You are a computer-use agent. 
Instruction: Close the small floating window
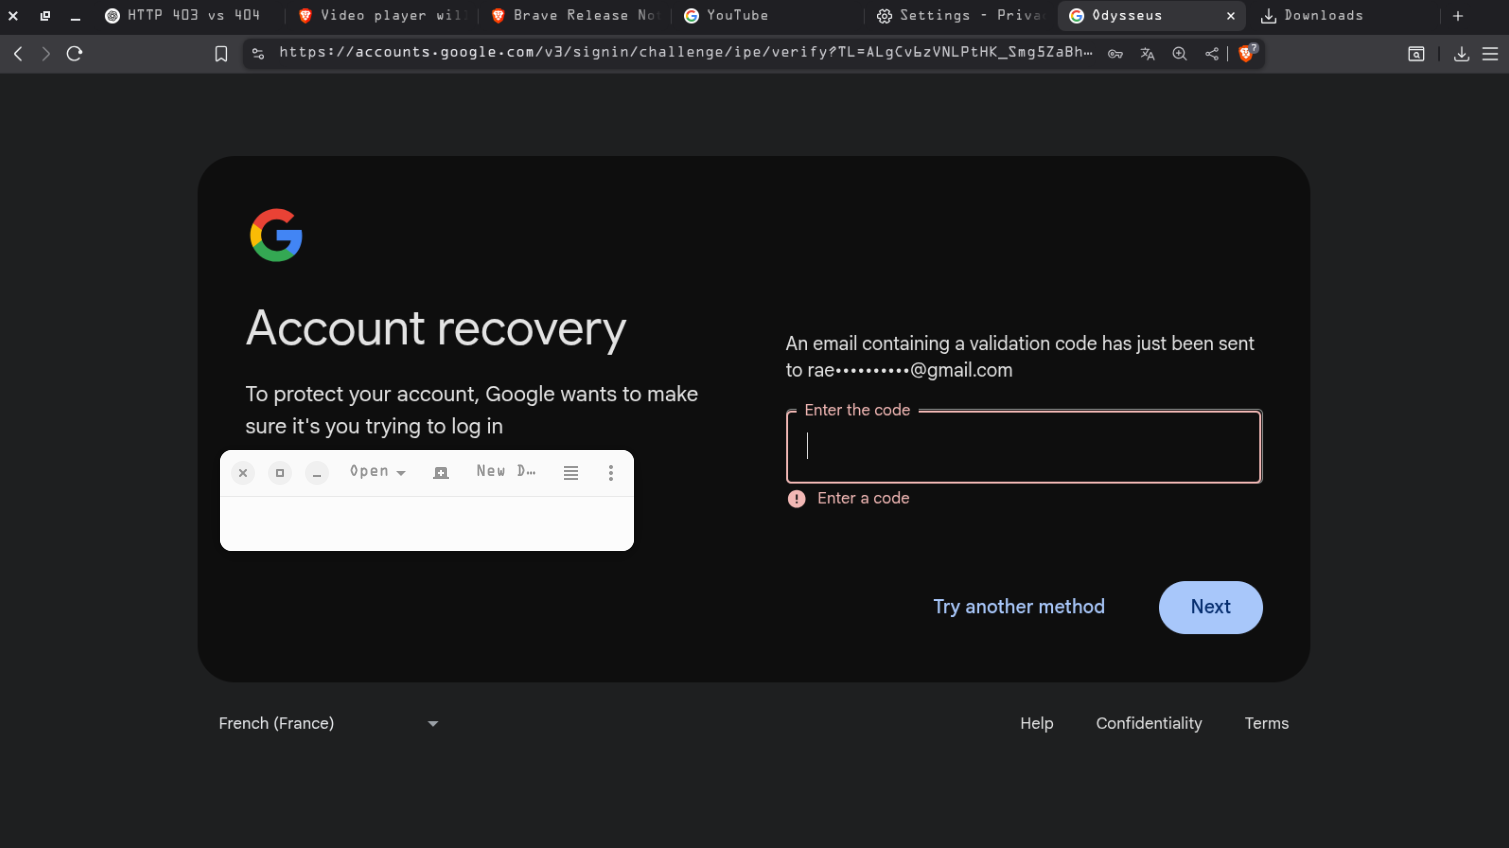click(243, 473)
